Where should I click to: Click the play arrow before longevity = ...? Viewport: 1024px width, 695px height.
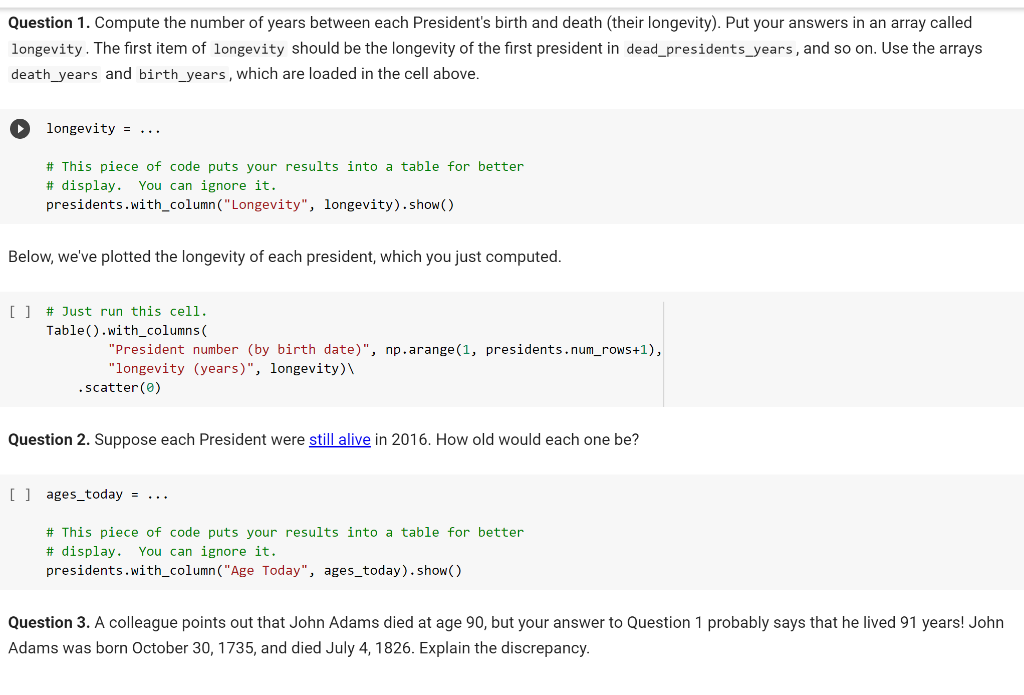(18, 127)
